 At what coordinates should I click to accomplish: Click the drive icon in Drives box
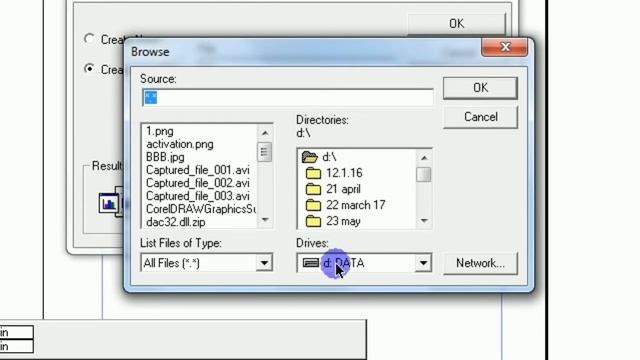[x=311, y=263]
